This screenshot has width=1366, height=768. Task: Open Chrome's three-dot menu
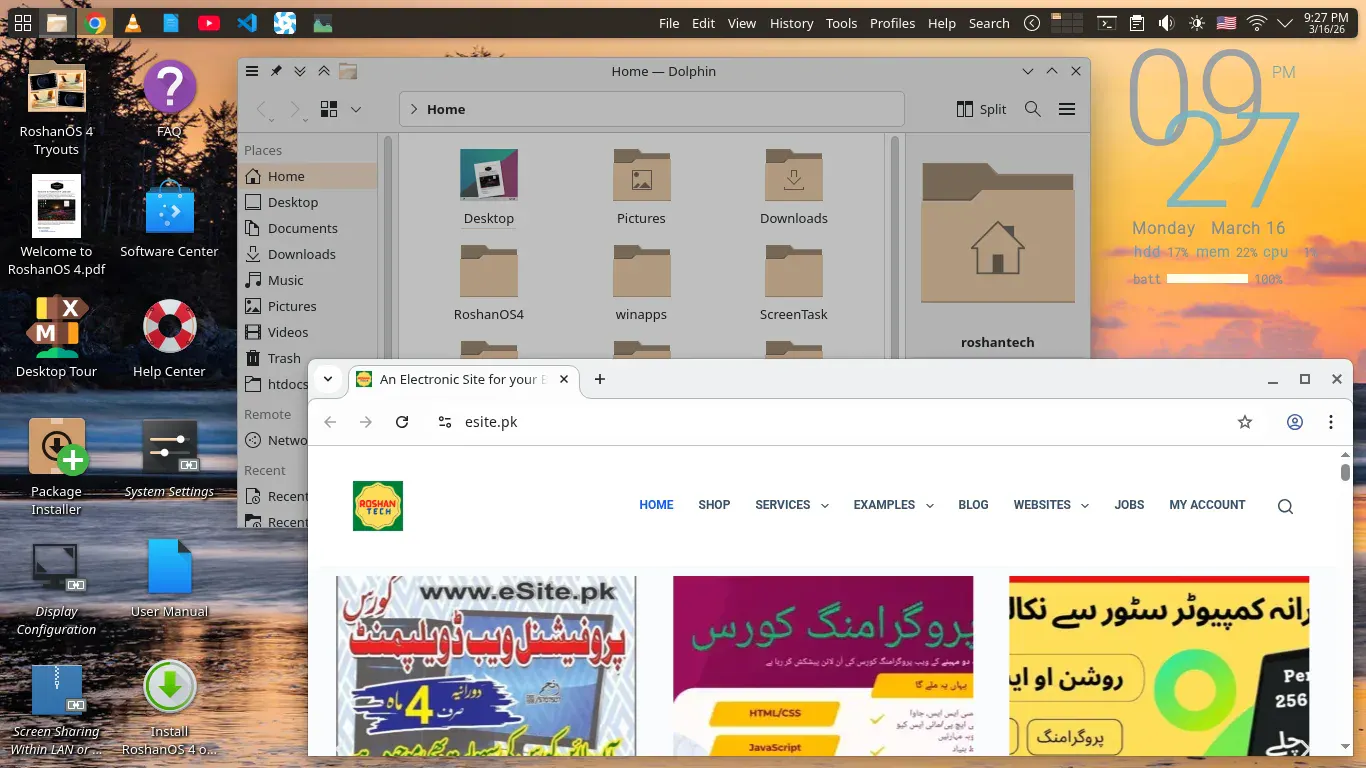[1331, 422]
